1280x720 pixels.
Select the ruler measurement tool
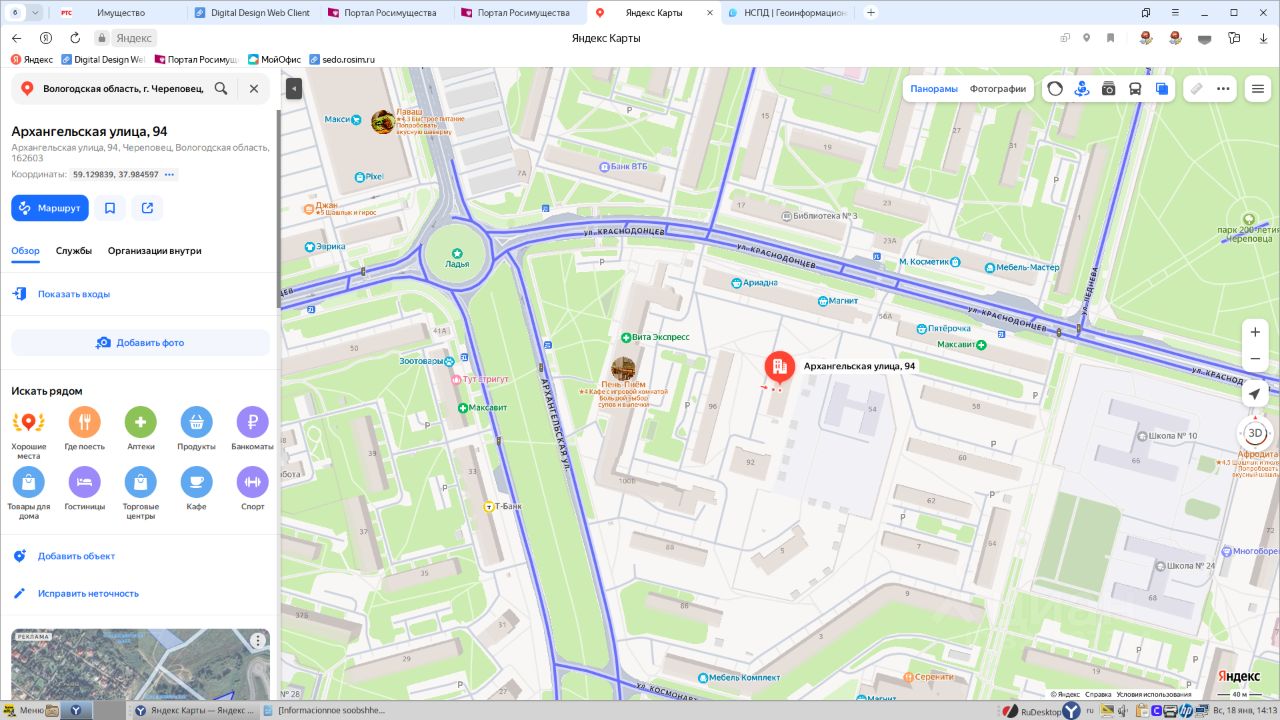tap(1196, 89)
